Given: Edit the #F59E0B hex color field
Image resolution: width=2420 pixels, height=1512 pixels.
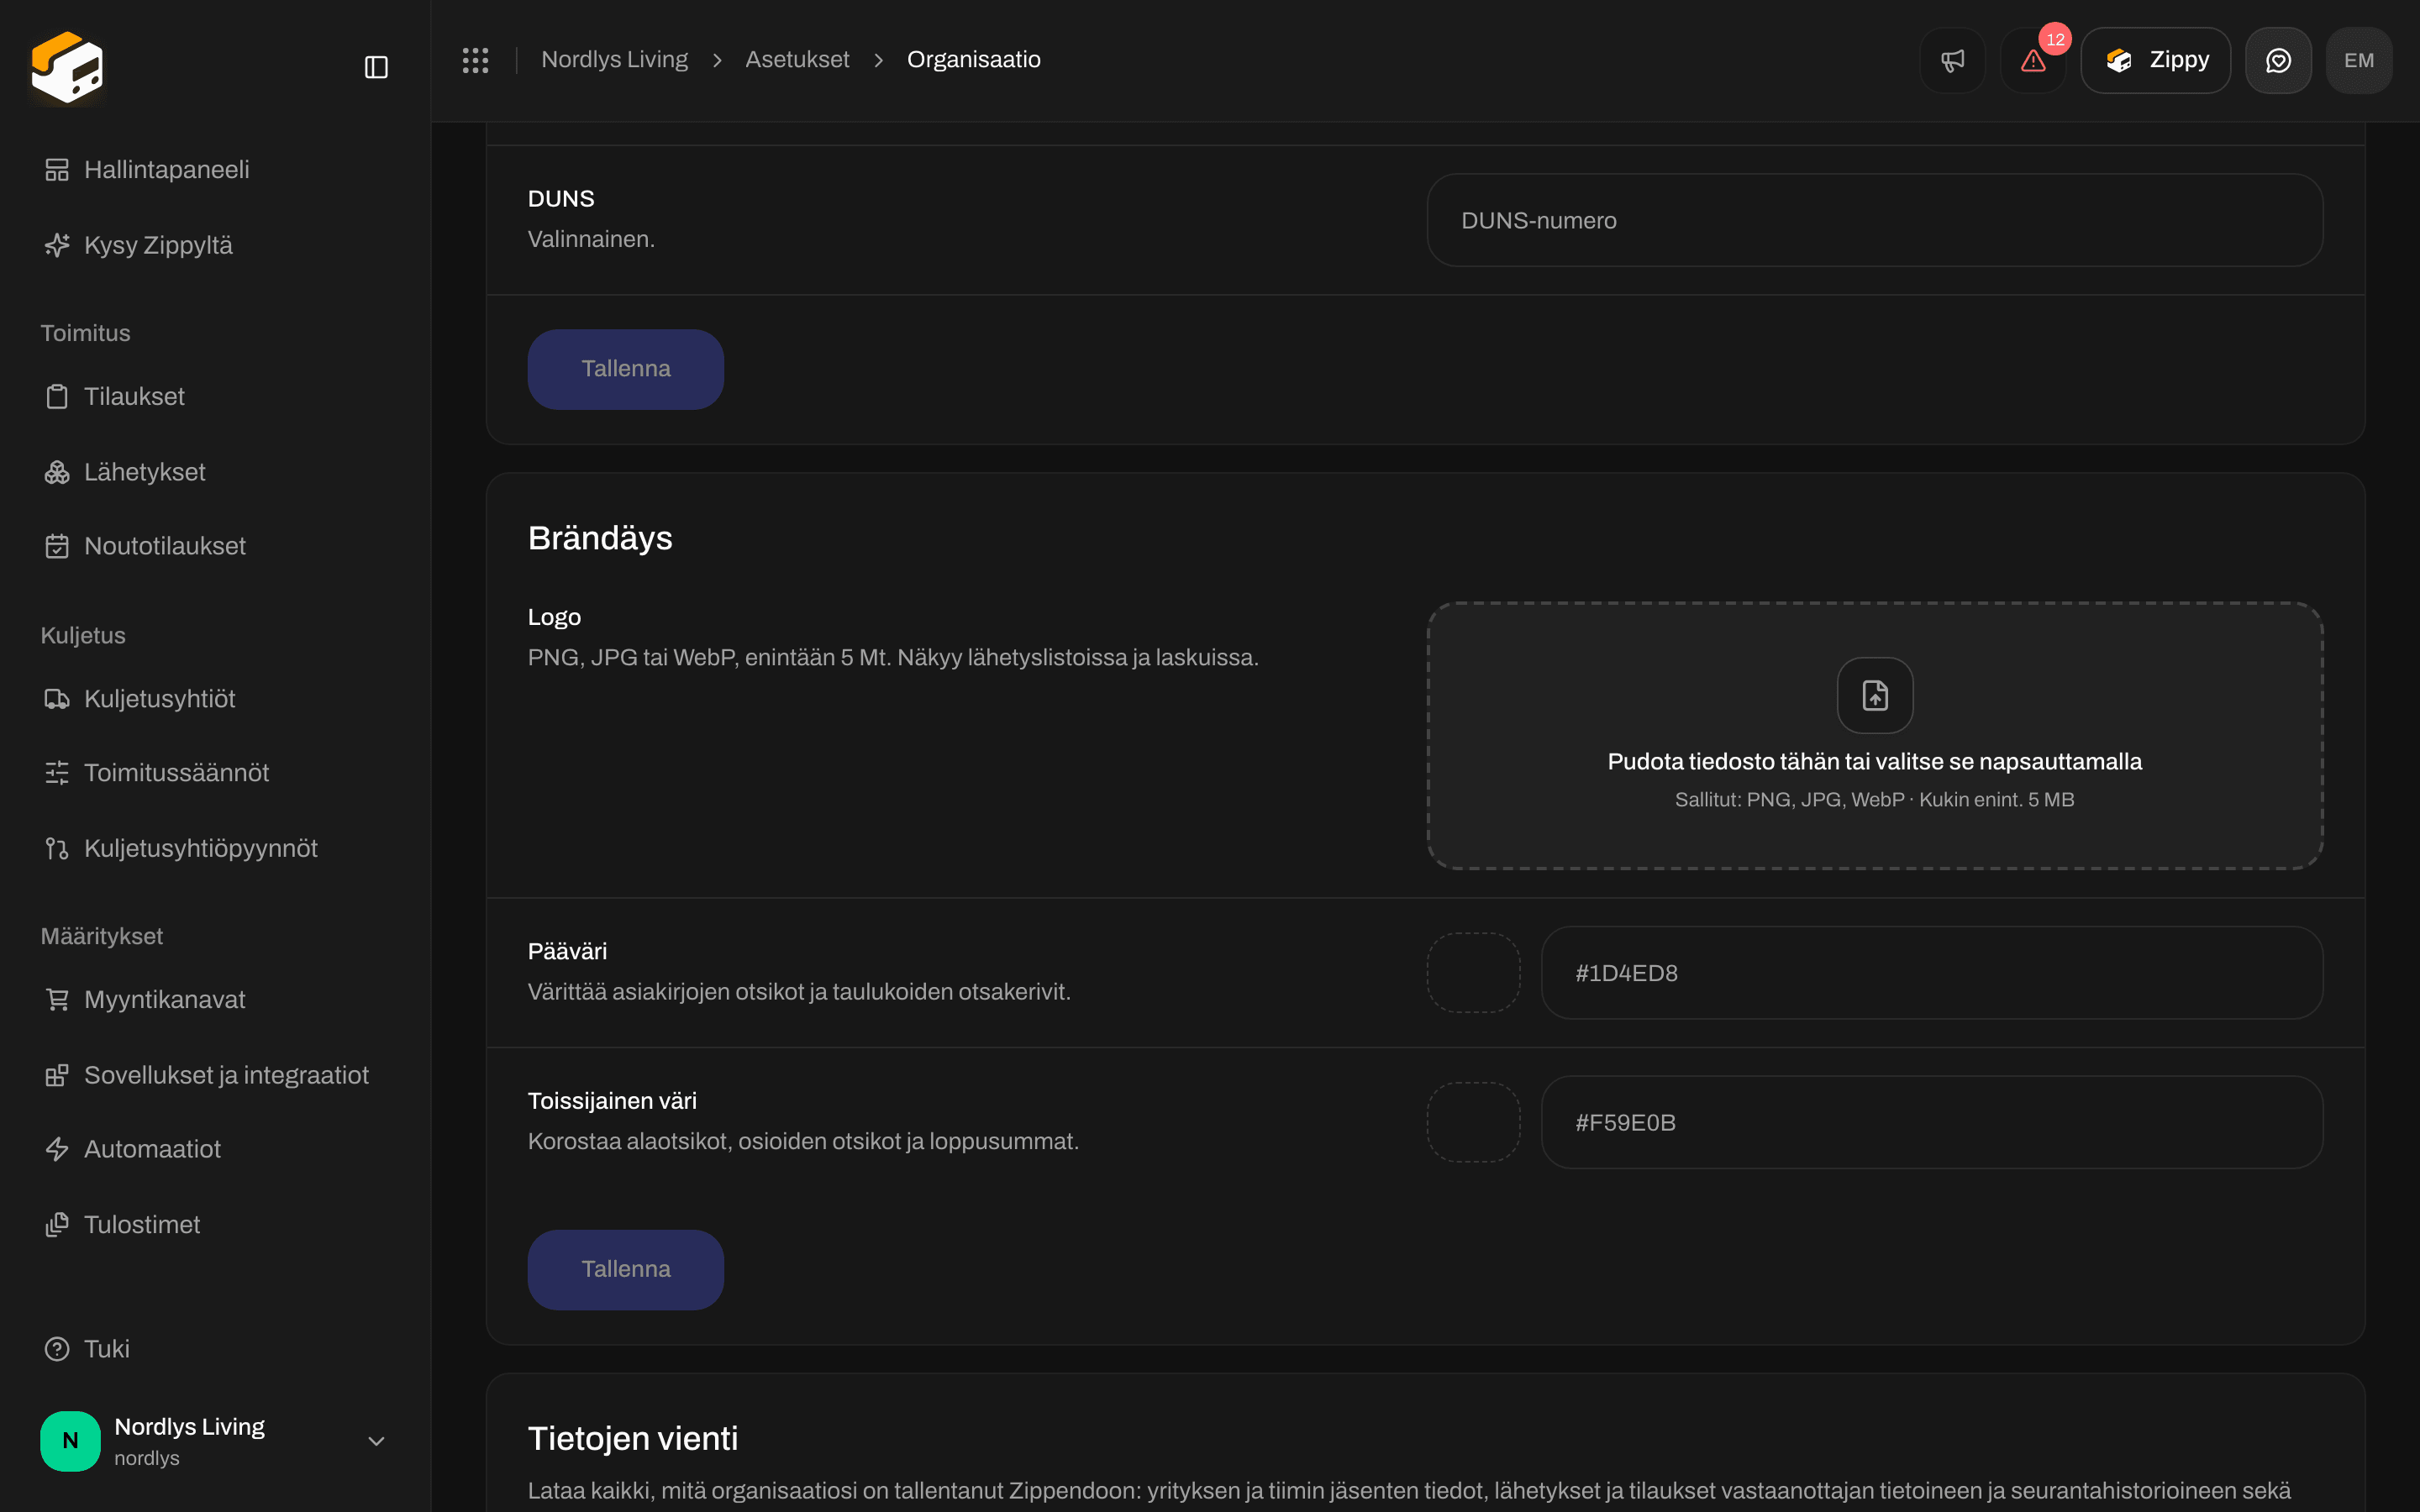Looking at the screenshot, I should pyautogui.click(x=1931, y=1122).
